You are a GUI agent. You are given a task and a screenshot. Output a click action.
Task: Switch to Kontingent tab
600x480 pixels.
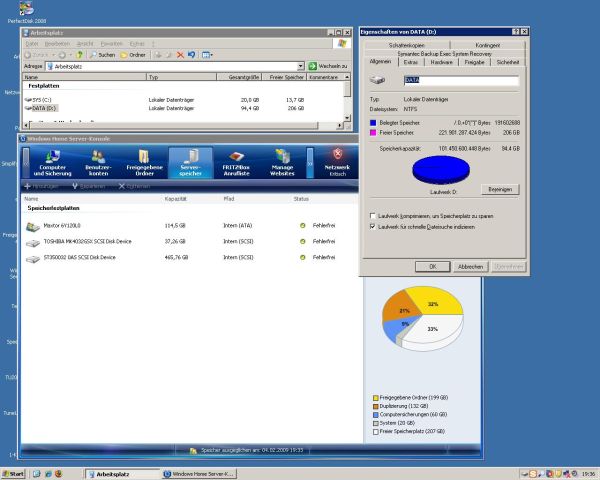488,45
